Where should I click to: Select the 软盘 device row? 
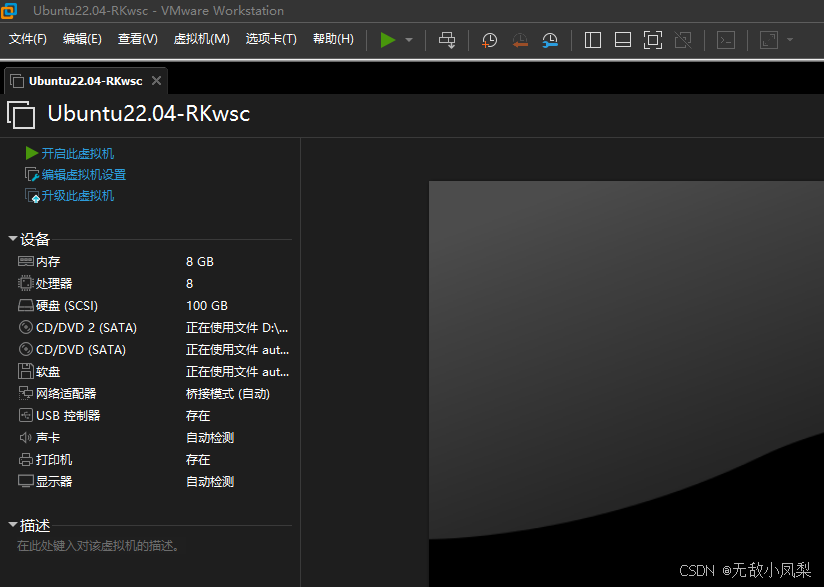(x=153, y=372)
